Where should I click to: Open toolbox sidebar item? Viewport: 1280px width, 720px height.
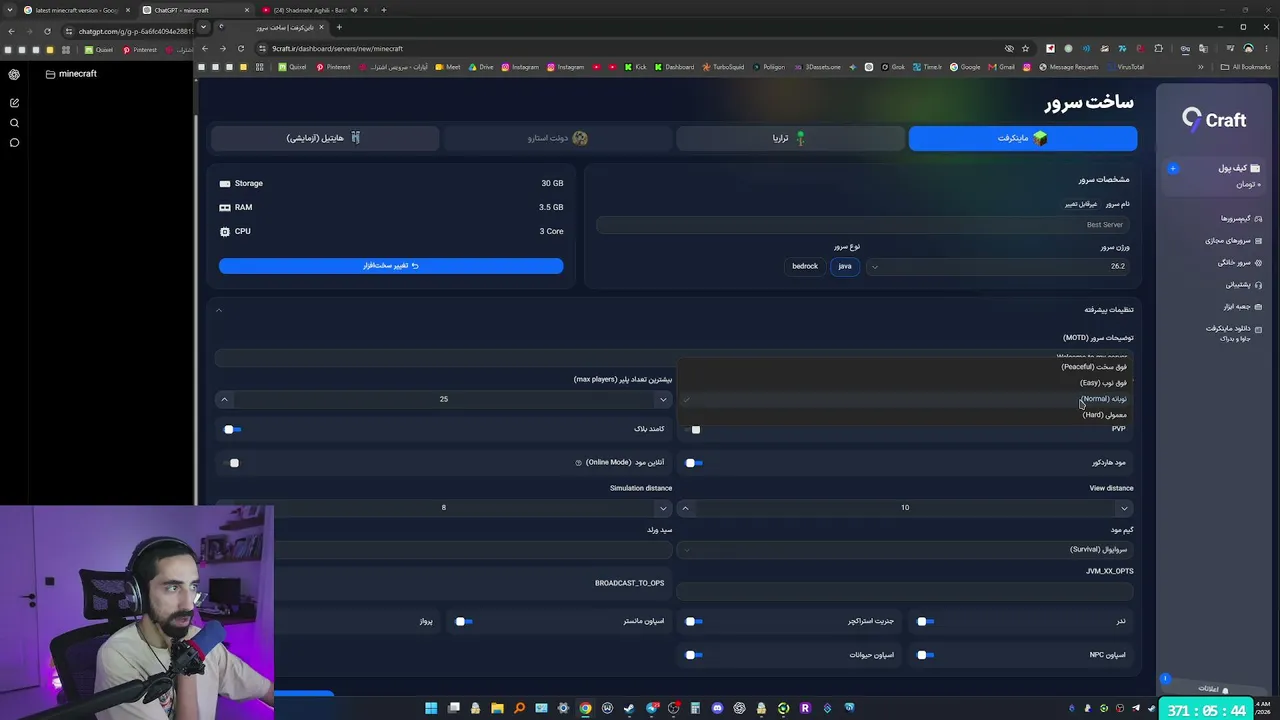[1242, 306]
